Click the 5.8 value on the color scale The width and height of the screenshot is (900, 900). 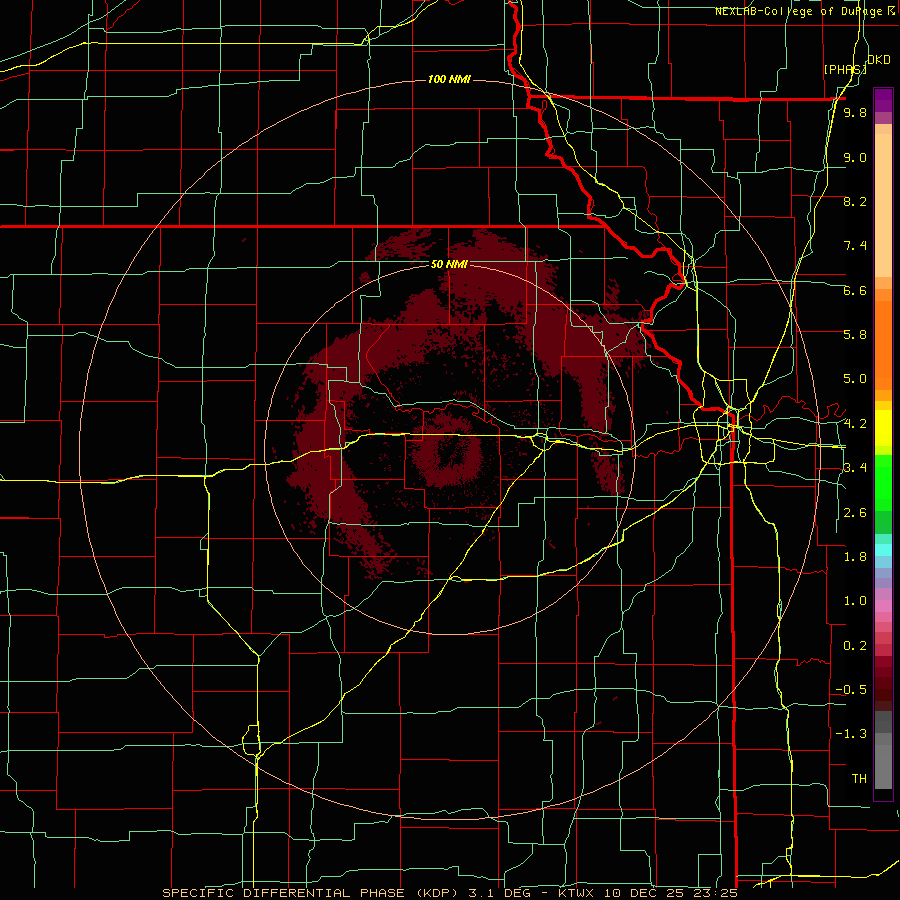(855, 335)
